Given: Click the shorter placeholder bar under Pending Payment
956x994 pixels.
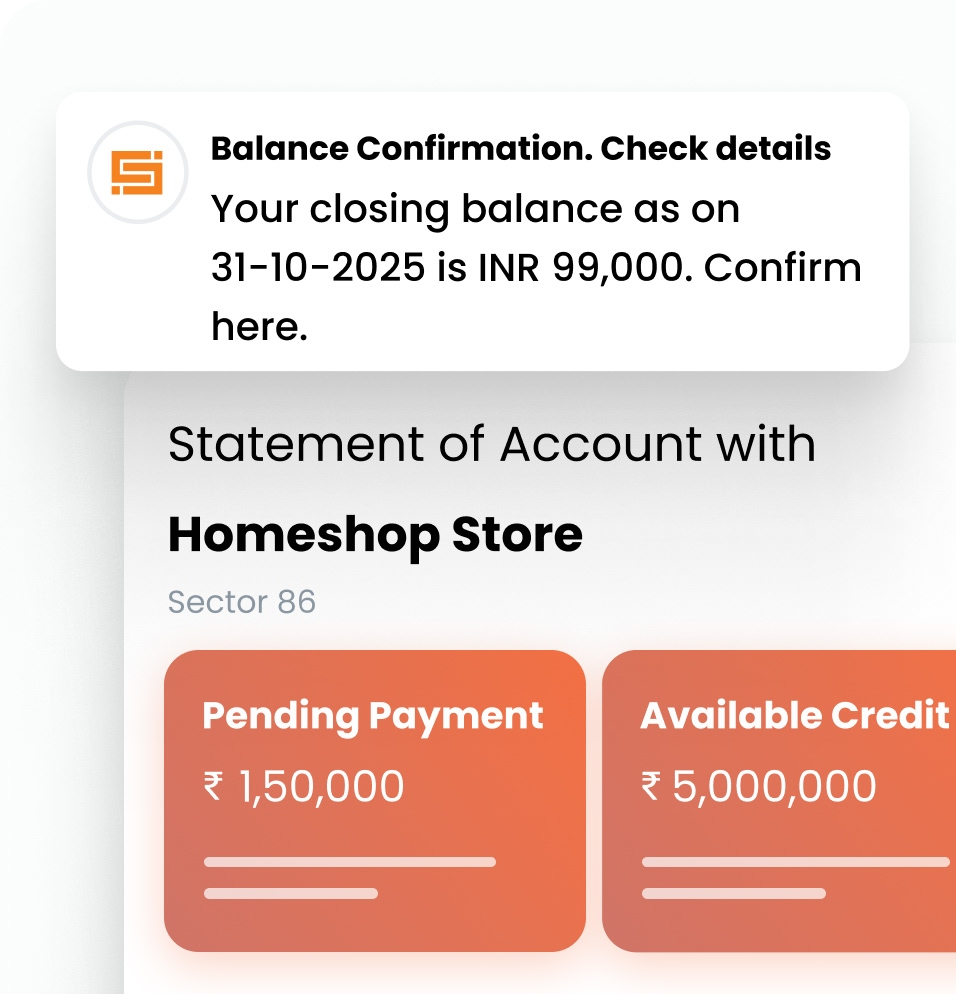Looking at the screenshot, I should 291,893.
